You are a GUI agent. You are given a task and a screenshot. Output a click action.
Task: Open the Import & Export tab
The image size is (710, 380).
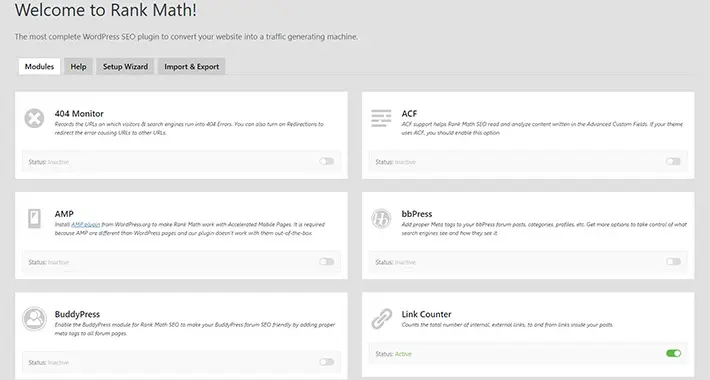coord(192,67)
